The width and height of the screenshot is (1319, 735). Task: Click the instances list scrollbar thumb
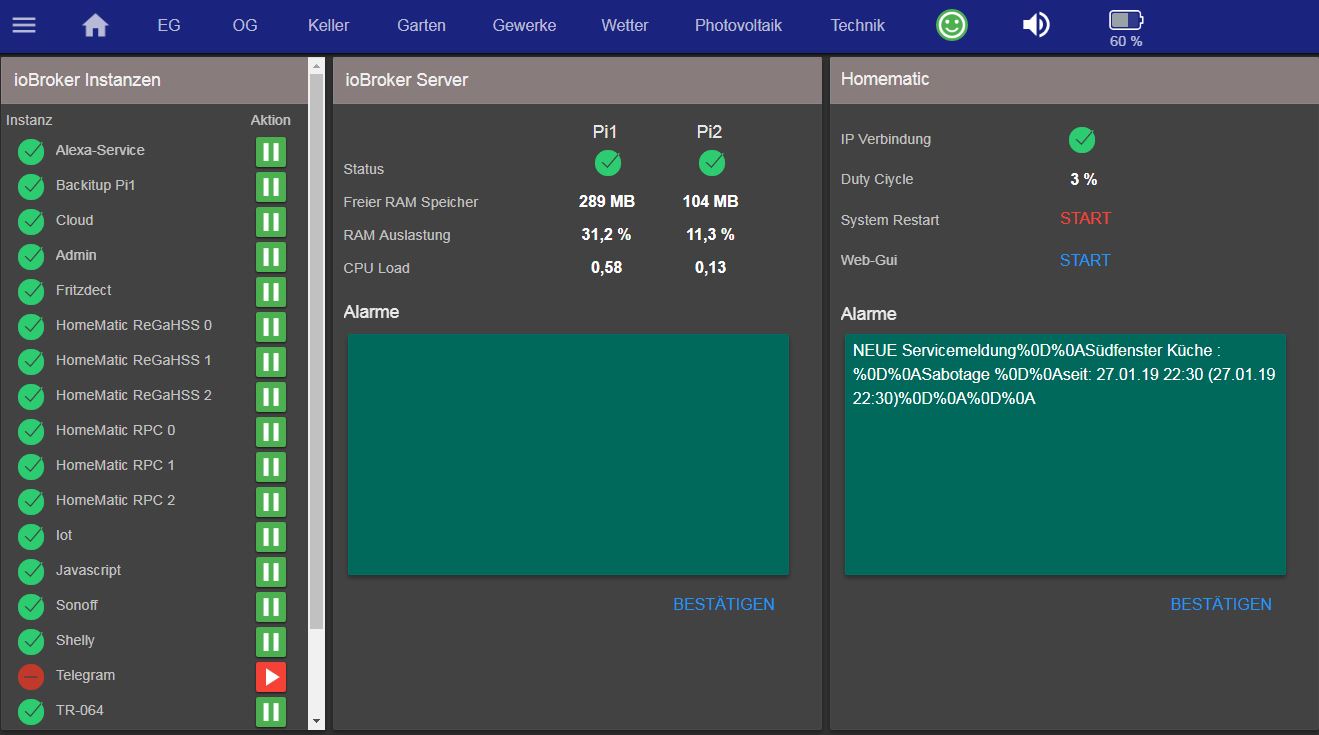[x=317, y=350]
